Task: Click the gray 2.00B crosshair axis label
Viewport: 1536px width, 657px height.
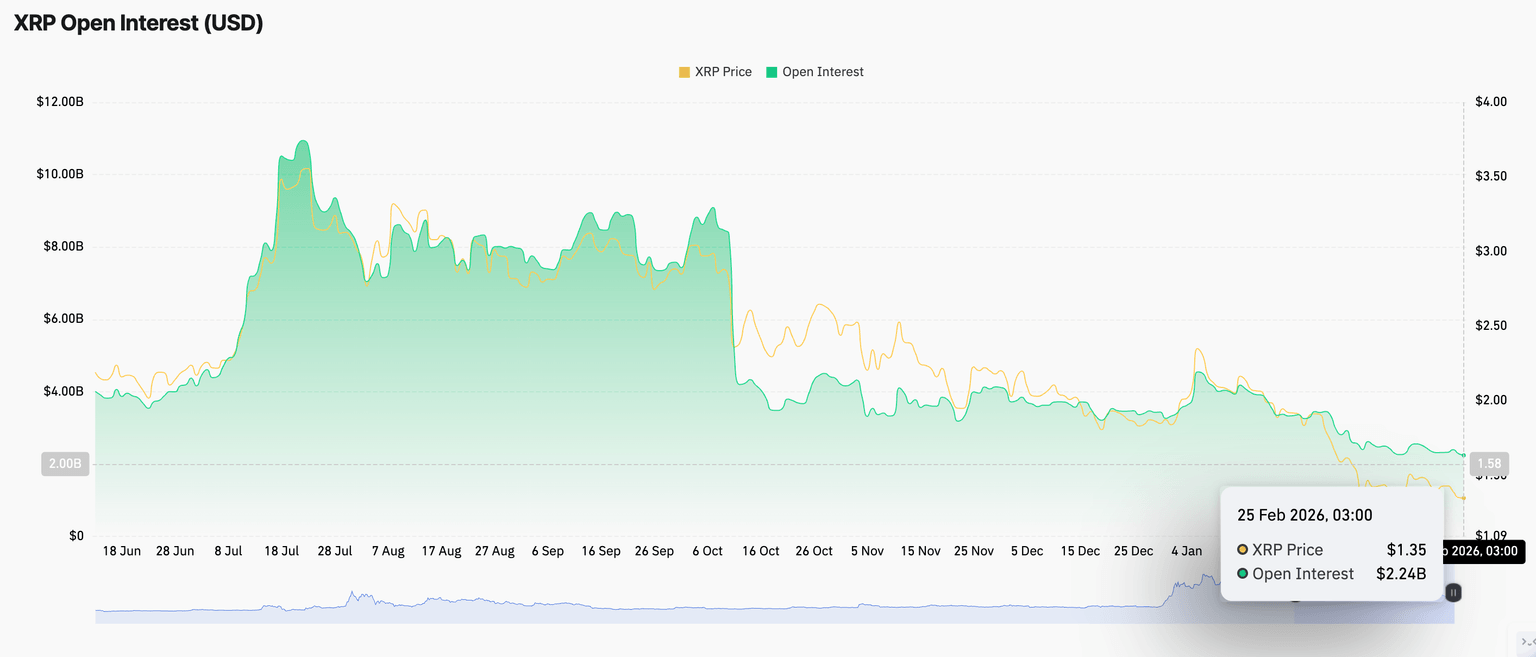Action: (x=65, y=464)
